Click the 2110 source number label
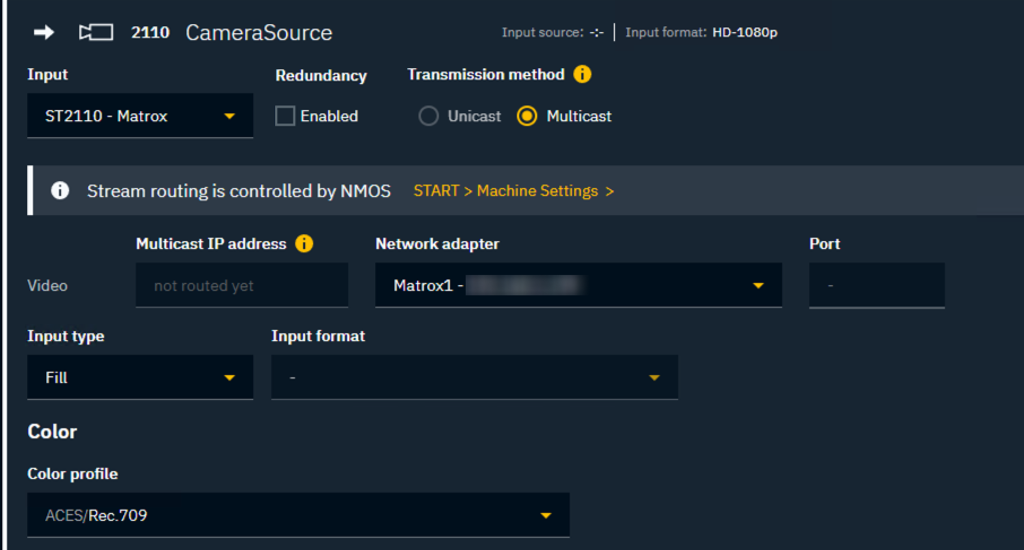Viewport: 1024px width, 550px height. click(150, 33)
